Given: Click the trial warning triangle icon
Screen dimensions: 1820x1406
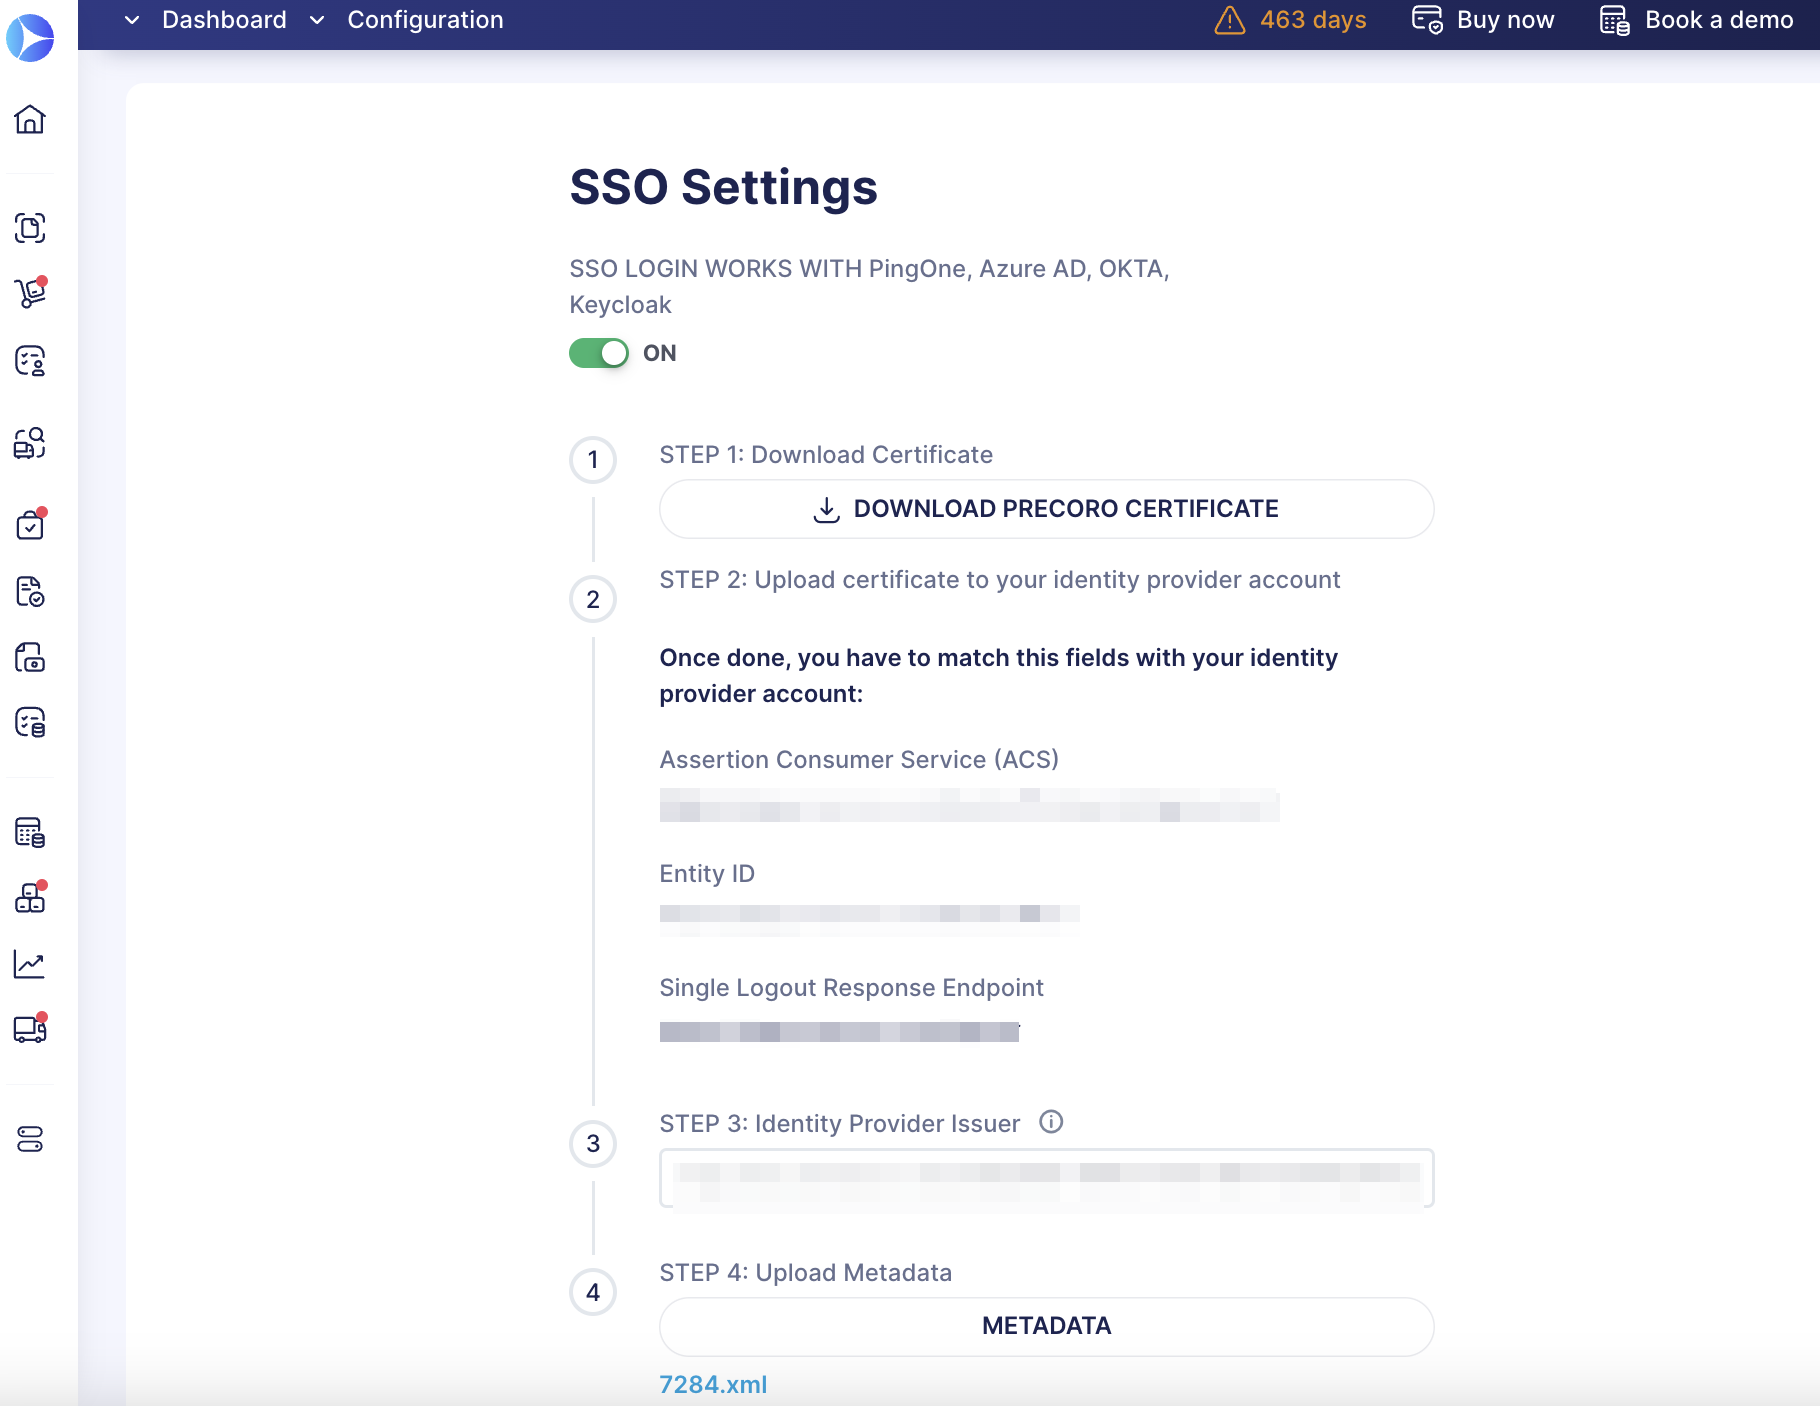Looking at the screenshot, I should [1230, 20].
